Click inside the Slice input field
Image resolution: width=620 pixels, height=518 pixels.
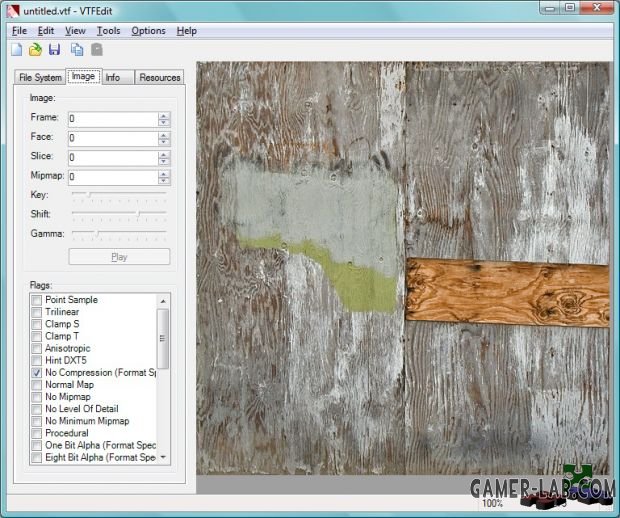113,158
